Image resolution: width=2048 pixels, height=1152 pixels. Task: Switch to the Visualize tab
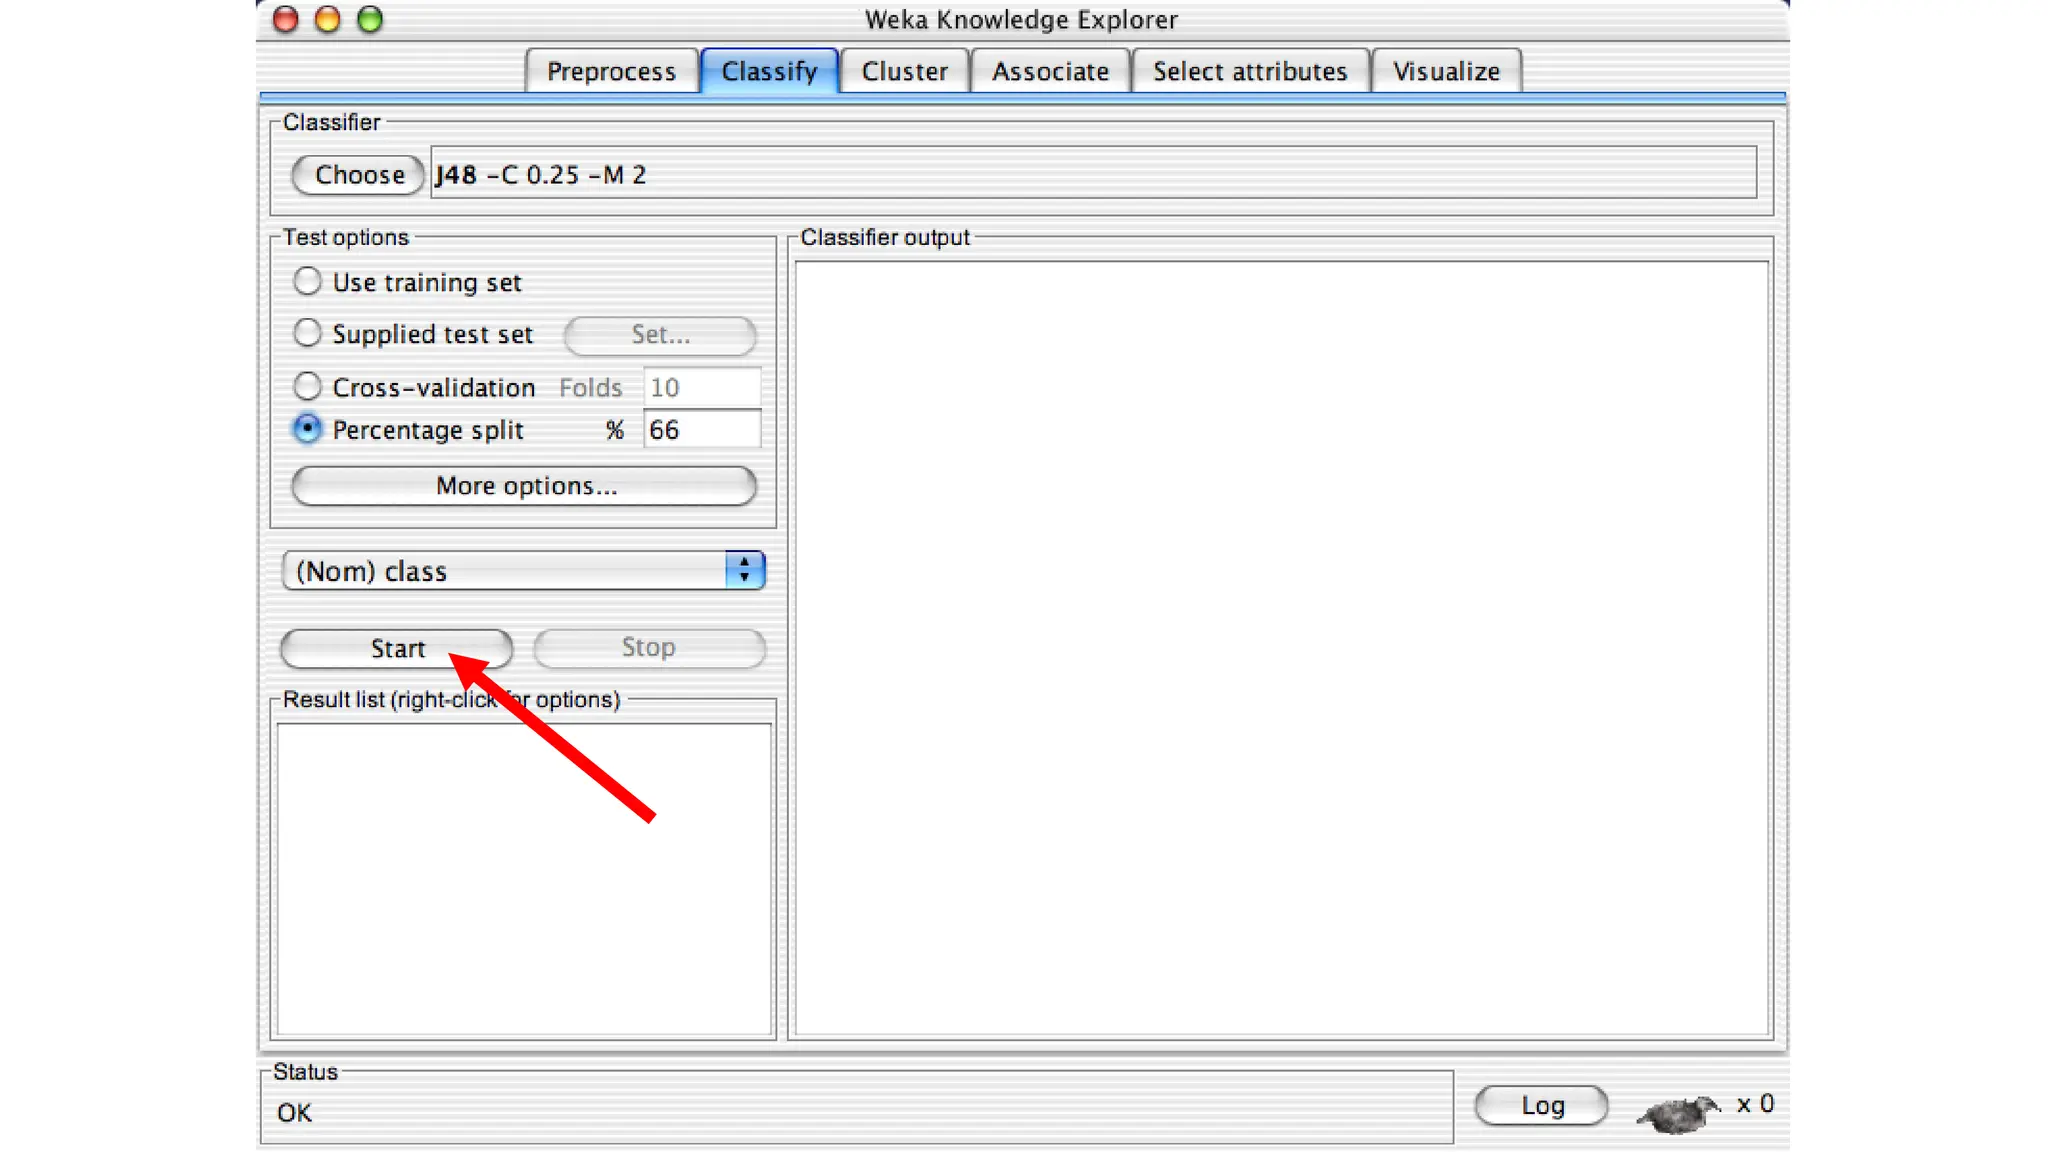[1446, 71]
